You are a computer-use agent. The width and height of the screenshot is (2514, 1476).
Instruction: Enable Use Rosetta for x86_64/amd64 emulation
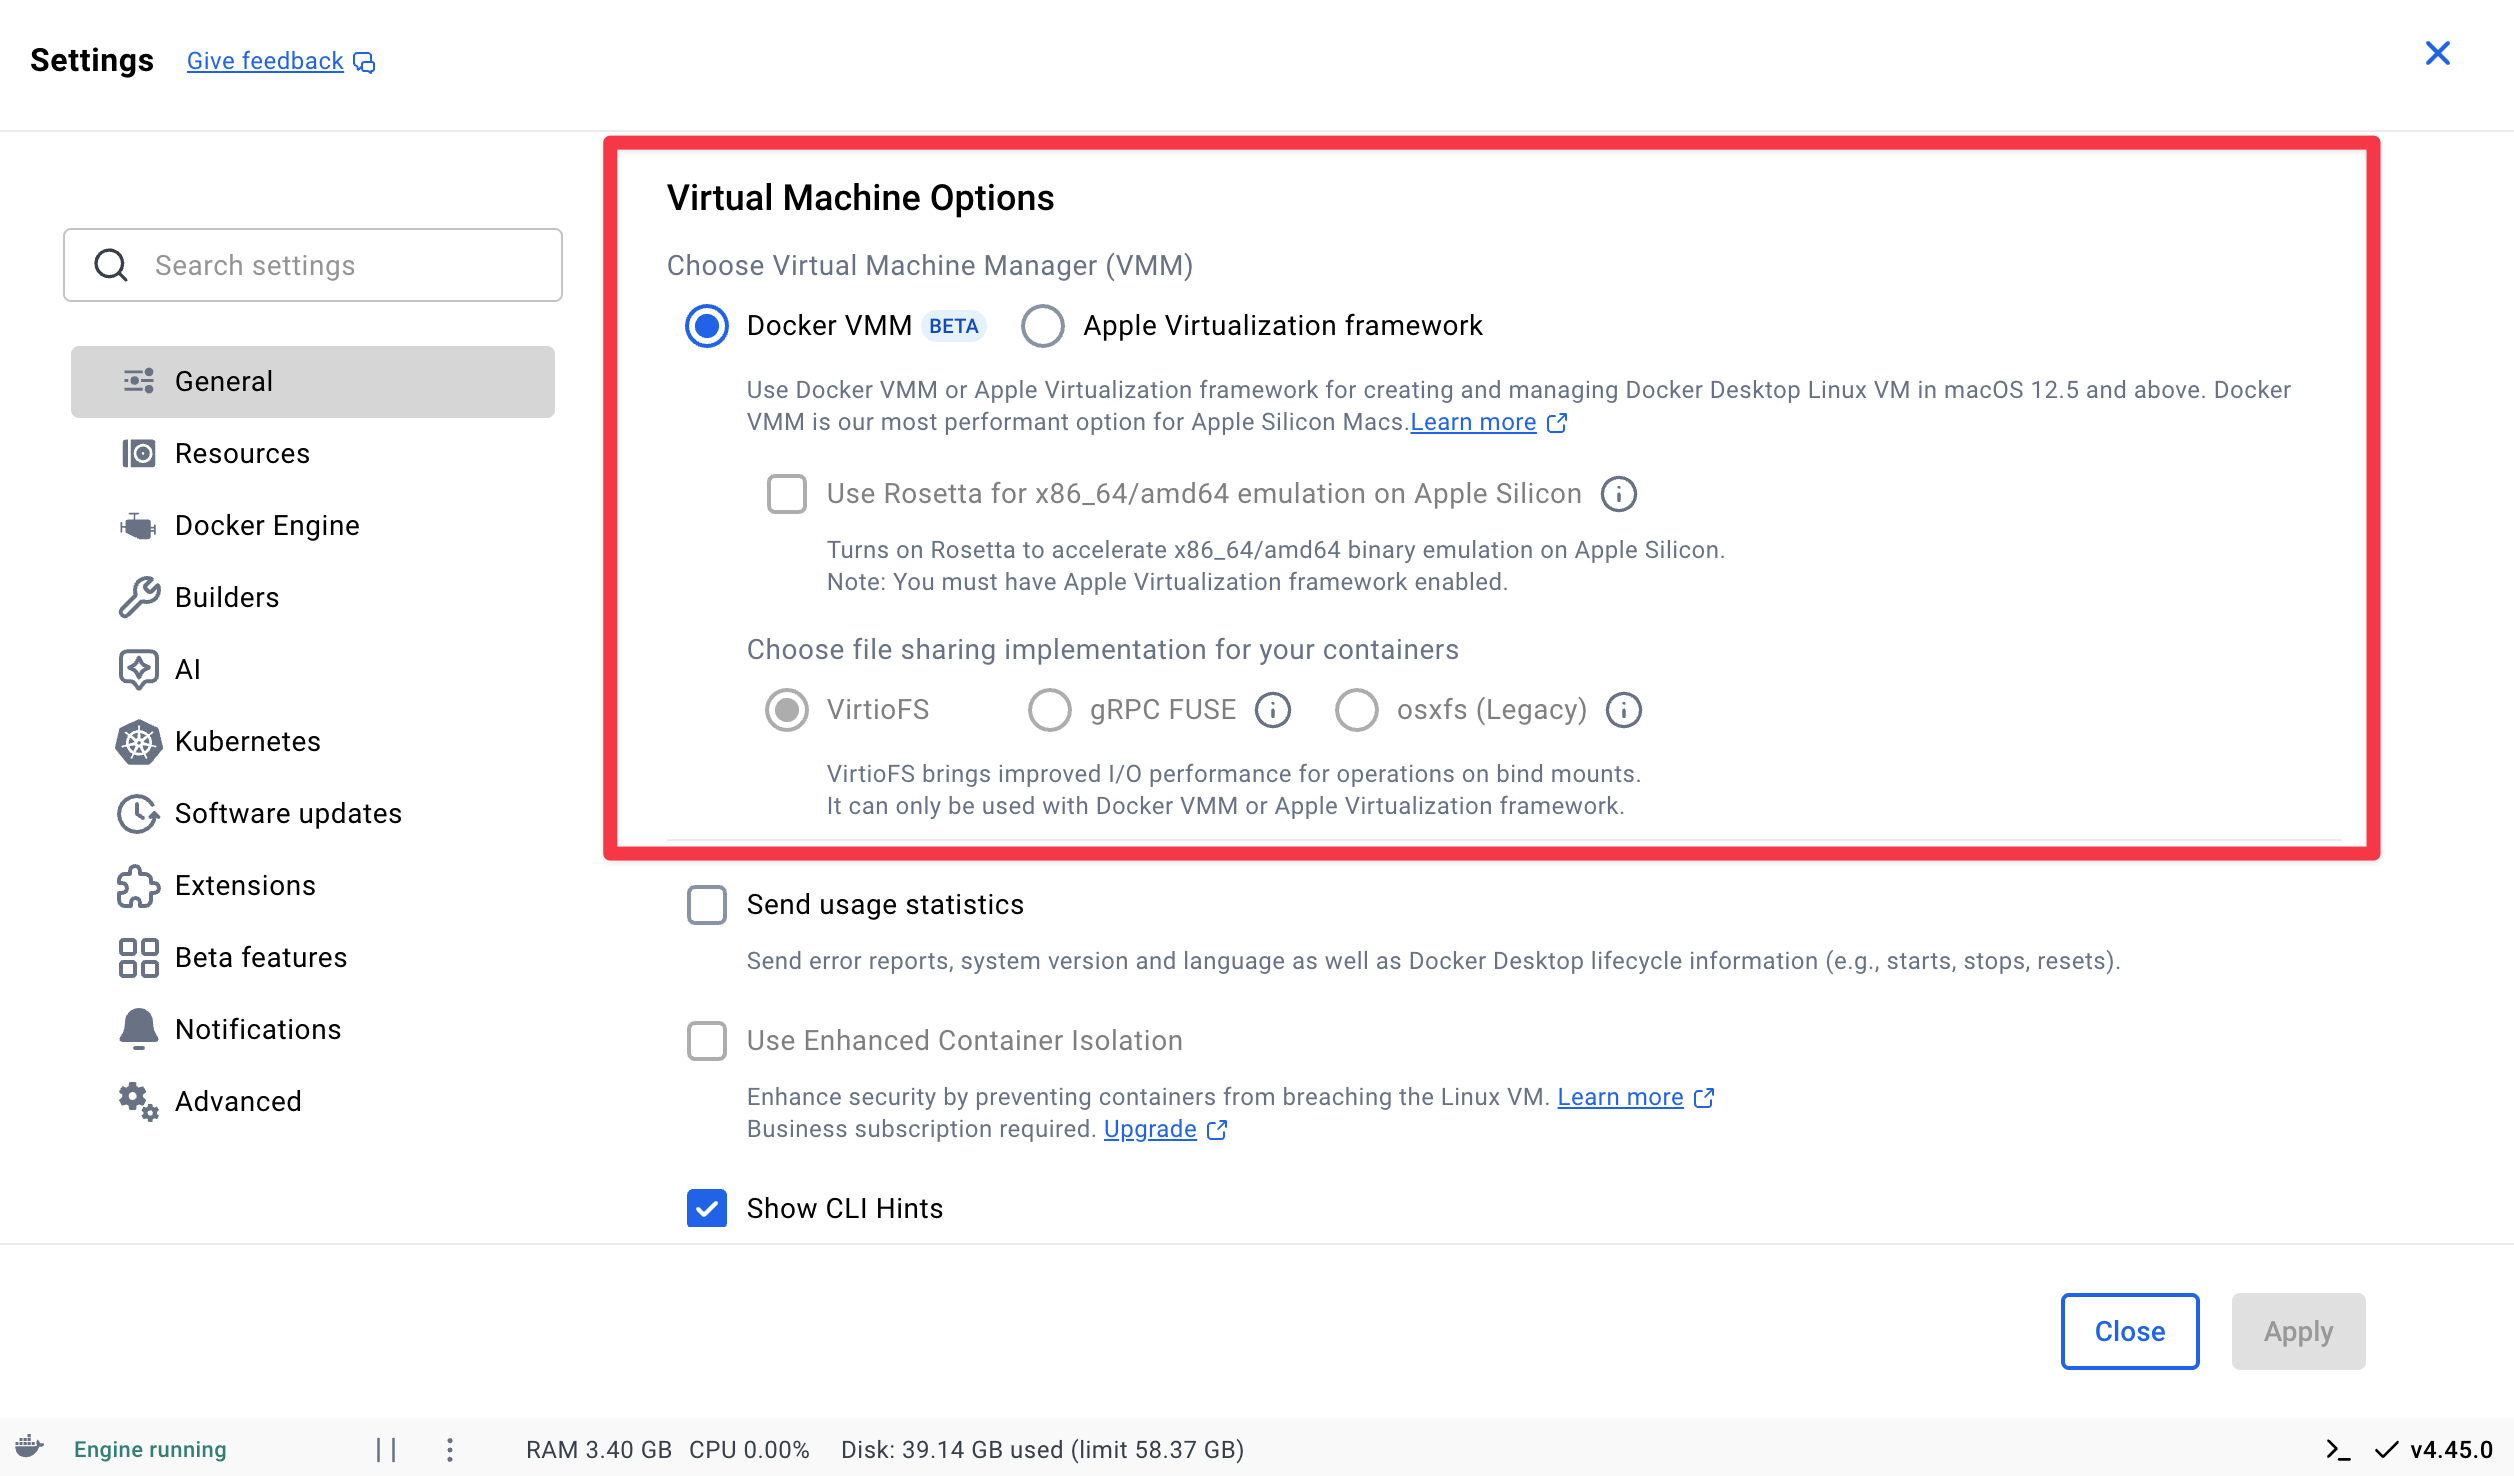click(787, 493)
